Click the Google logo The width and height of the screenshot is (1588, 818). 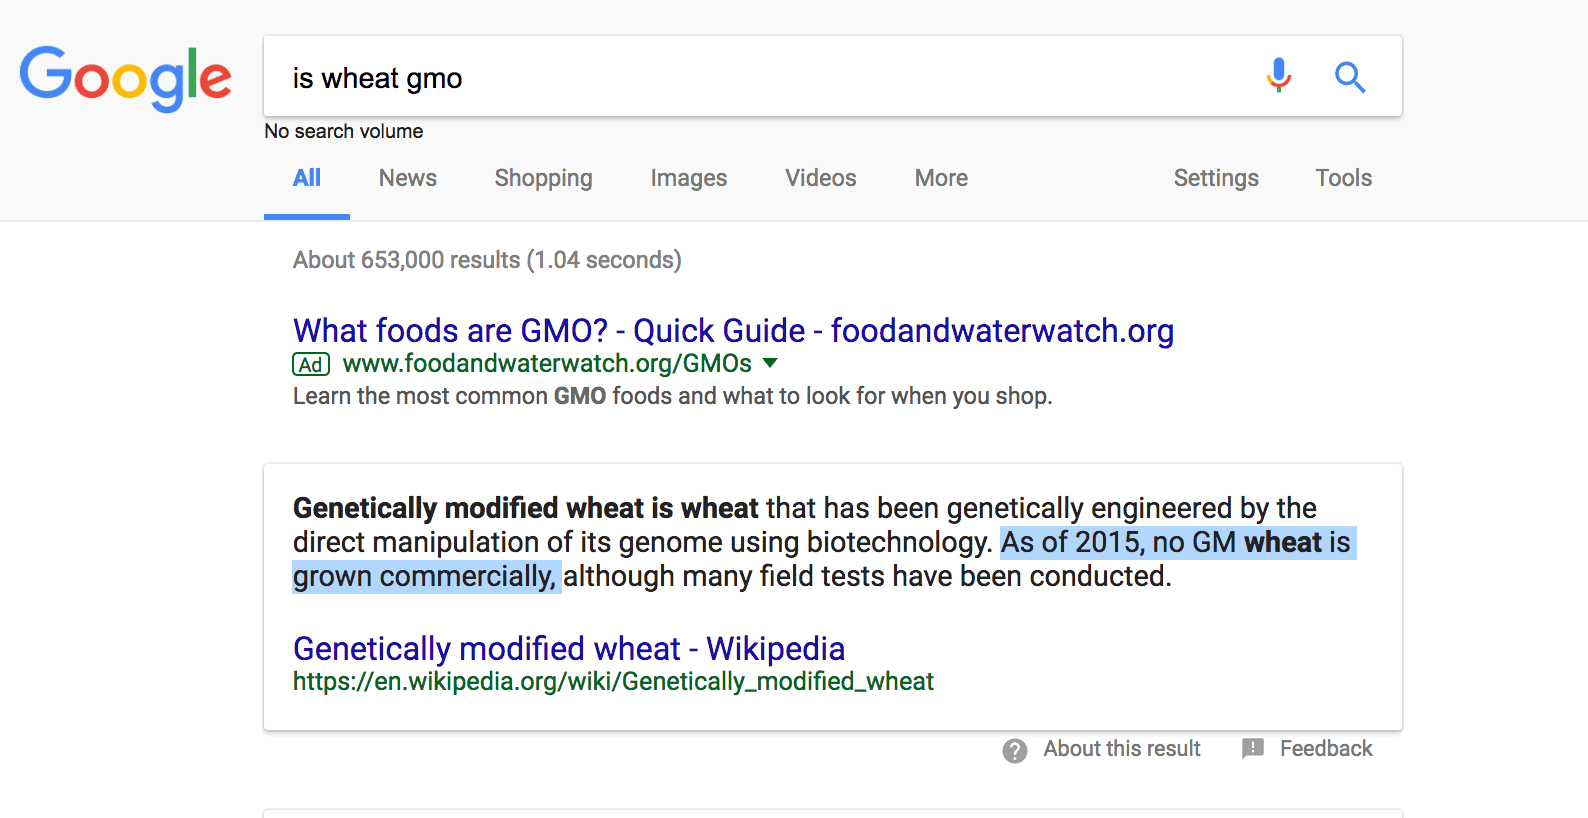[x=125, y=78]
